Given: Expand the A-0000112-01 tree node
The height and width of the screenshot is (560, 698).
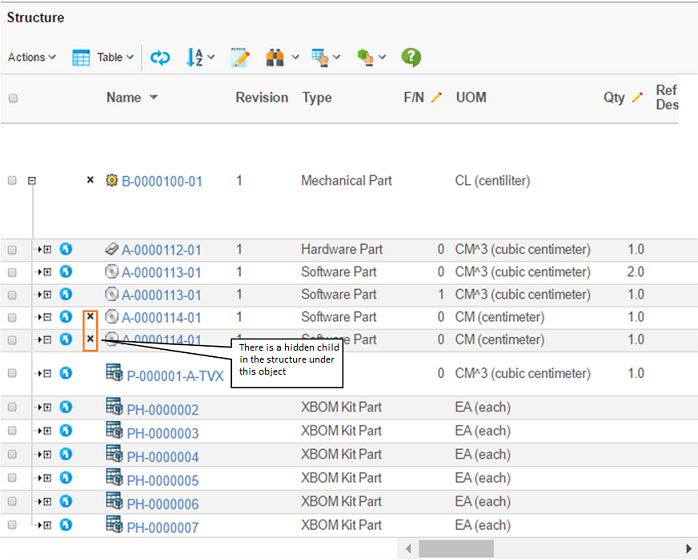Looking at the screenshot, I should click(46, 249).
